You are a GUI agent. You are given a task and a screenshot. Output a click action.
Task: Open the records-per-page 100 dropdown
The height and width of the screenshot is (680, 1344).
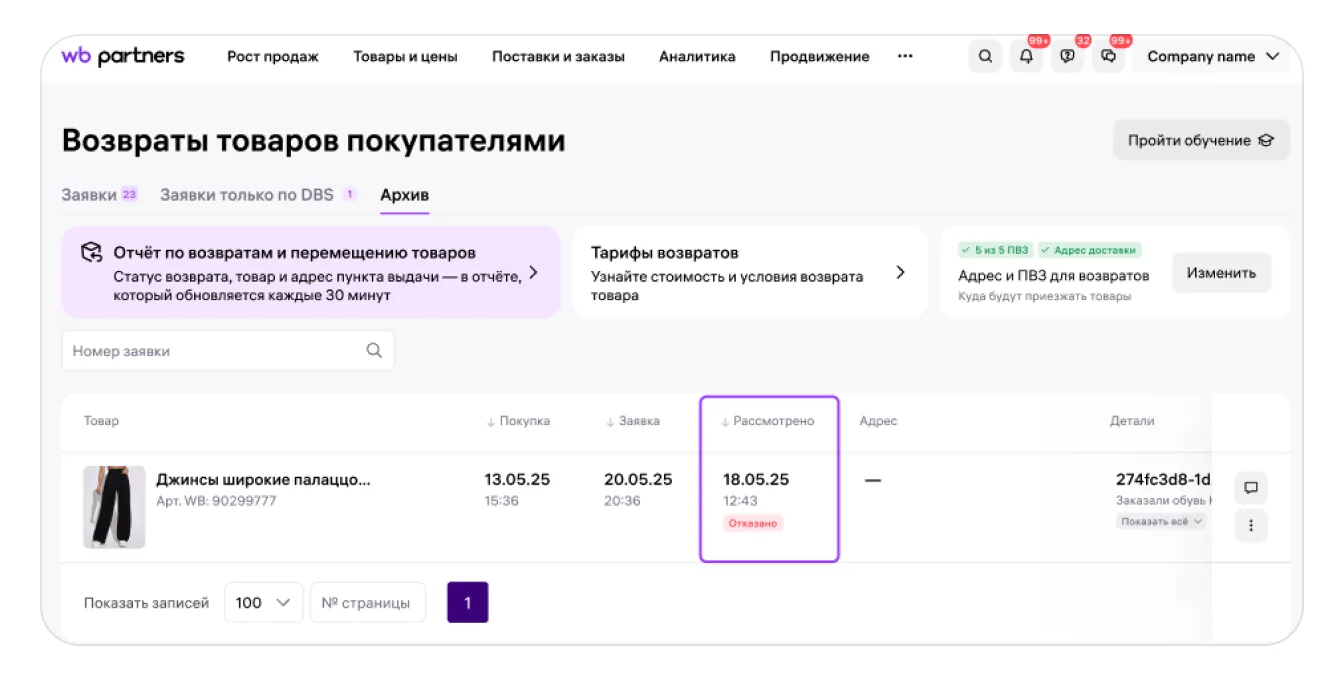click(263, 603)
